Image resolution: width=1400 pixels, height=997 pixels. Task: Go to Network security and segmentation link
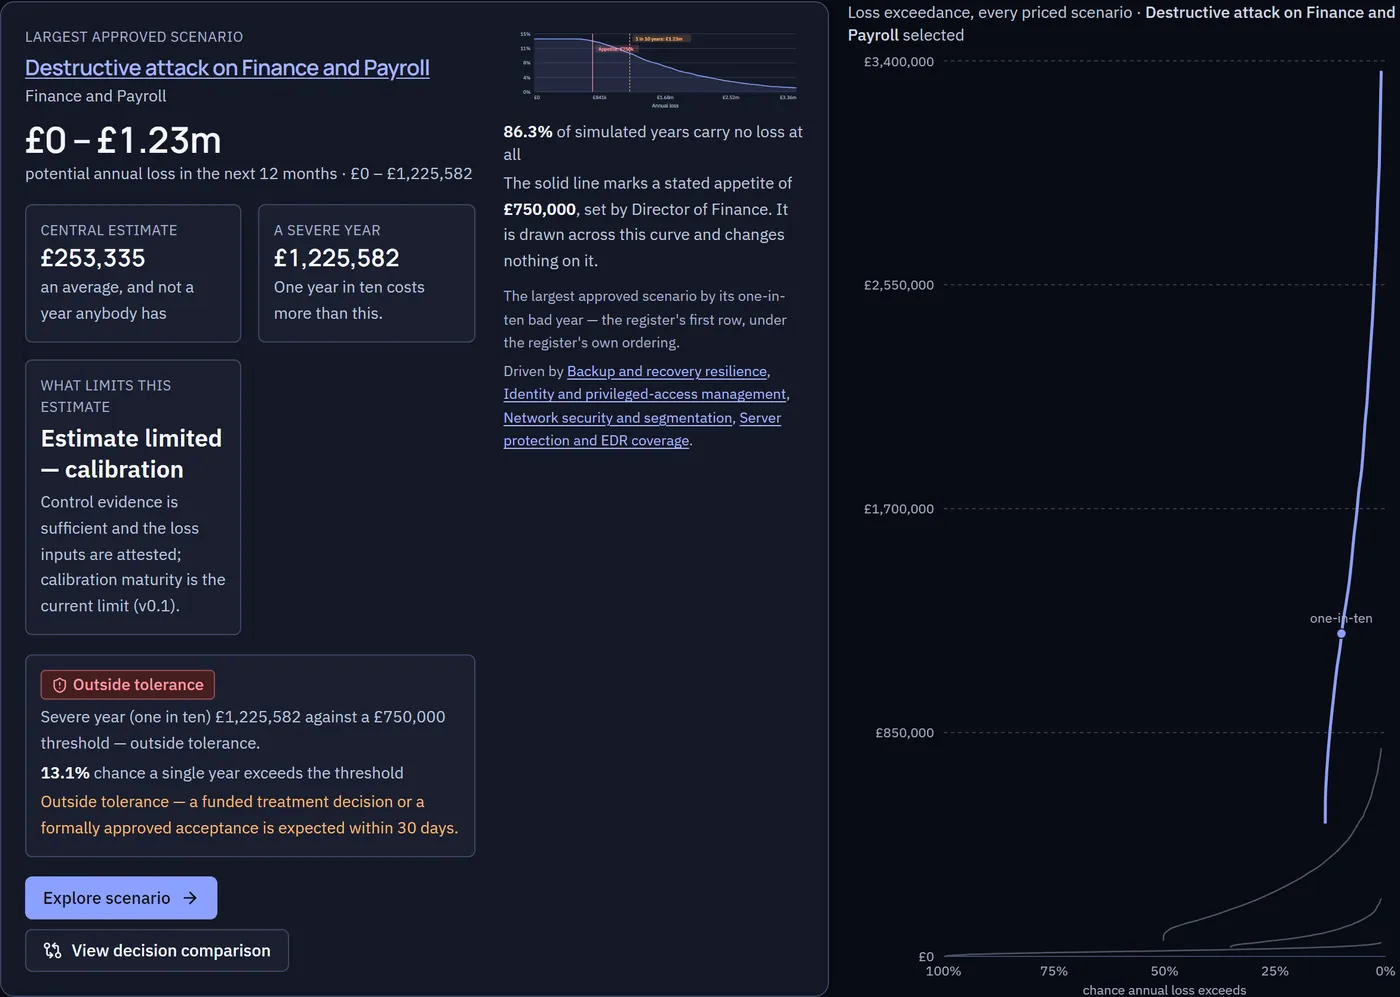[x=618, y=418]
